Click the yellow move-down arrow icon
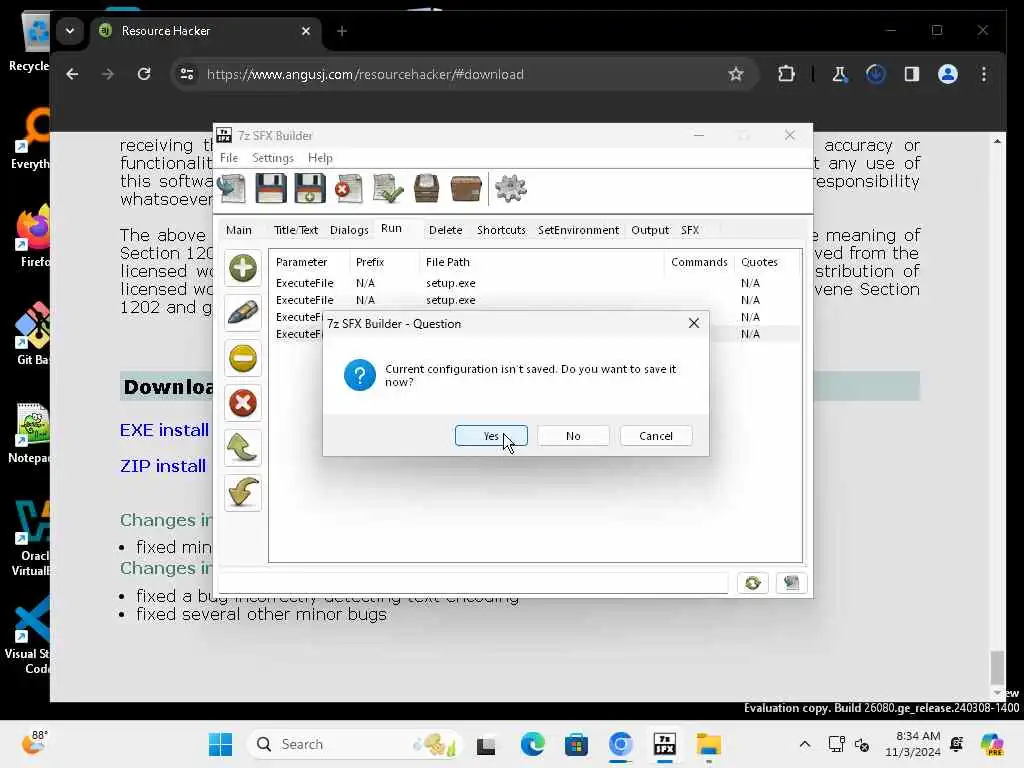The height and width of the screenshot is (768, 1024). (x=243, y=493)
